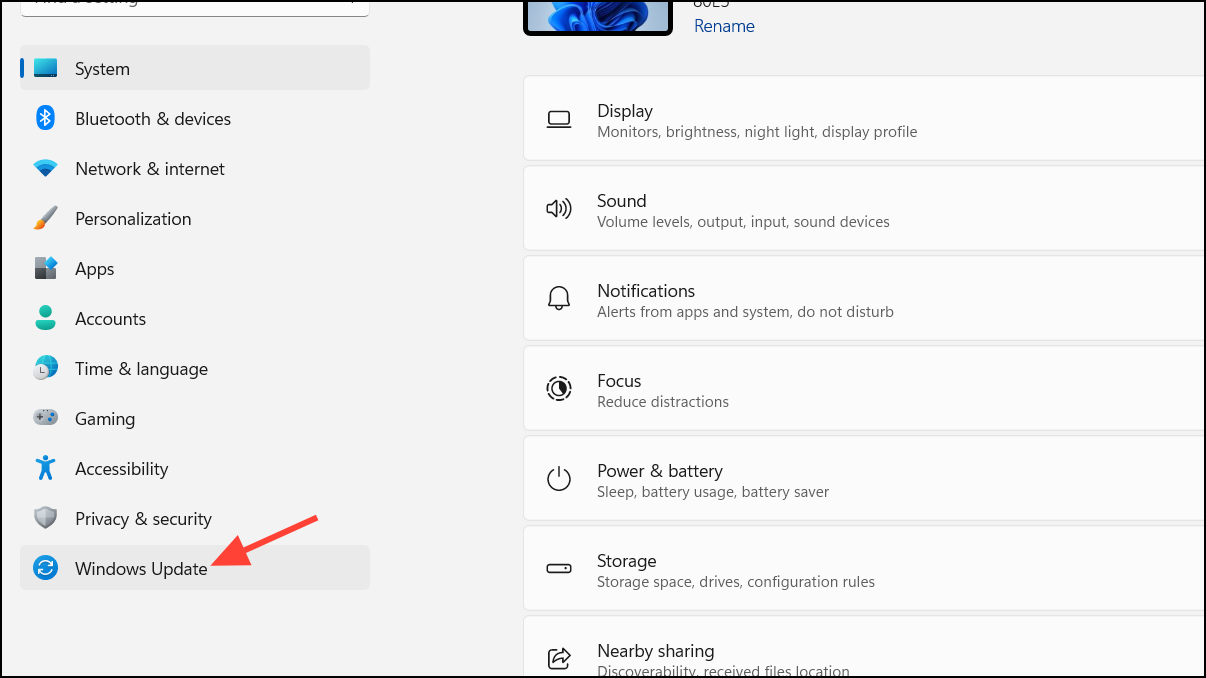
Task: Open Time & language settings
Action: click(195, 368)
